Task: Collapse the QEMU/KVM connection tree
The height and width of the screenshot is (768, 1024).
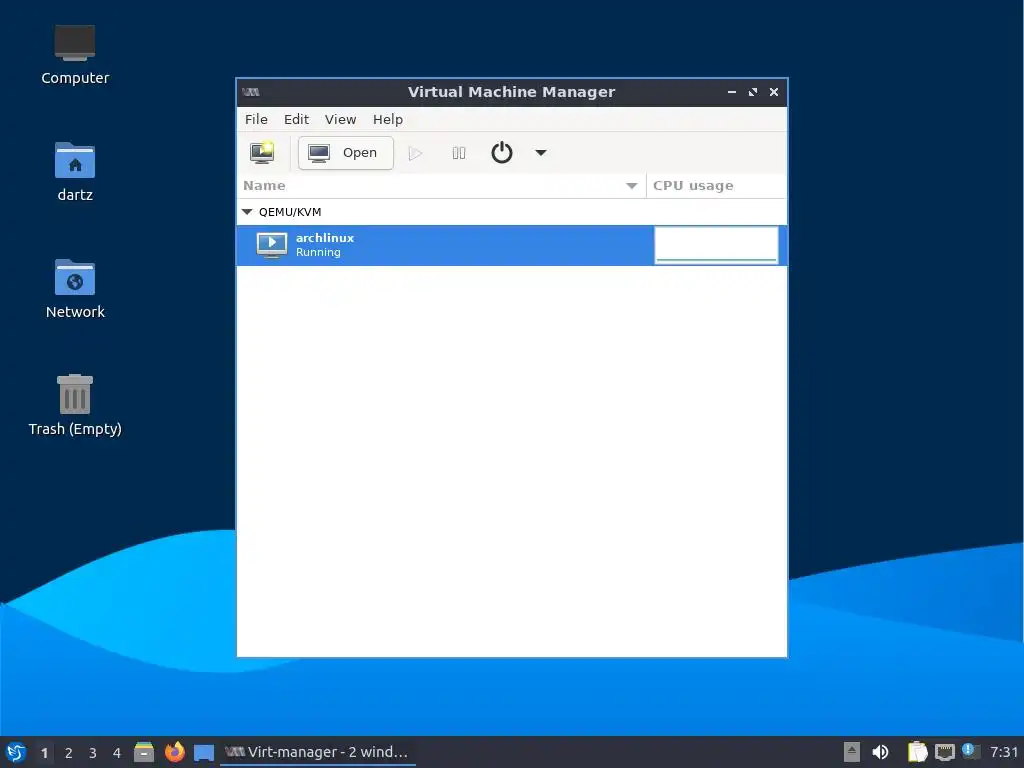Action: (247, 212)
